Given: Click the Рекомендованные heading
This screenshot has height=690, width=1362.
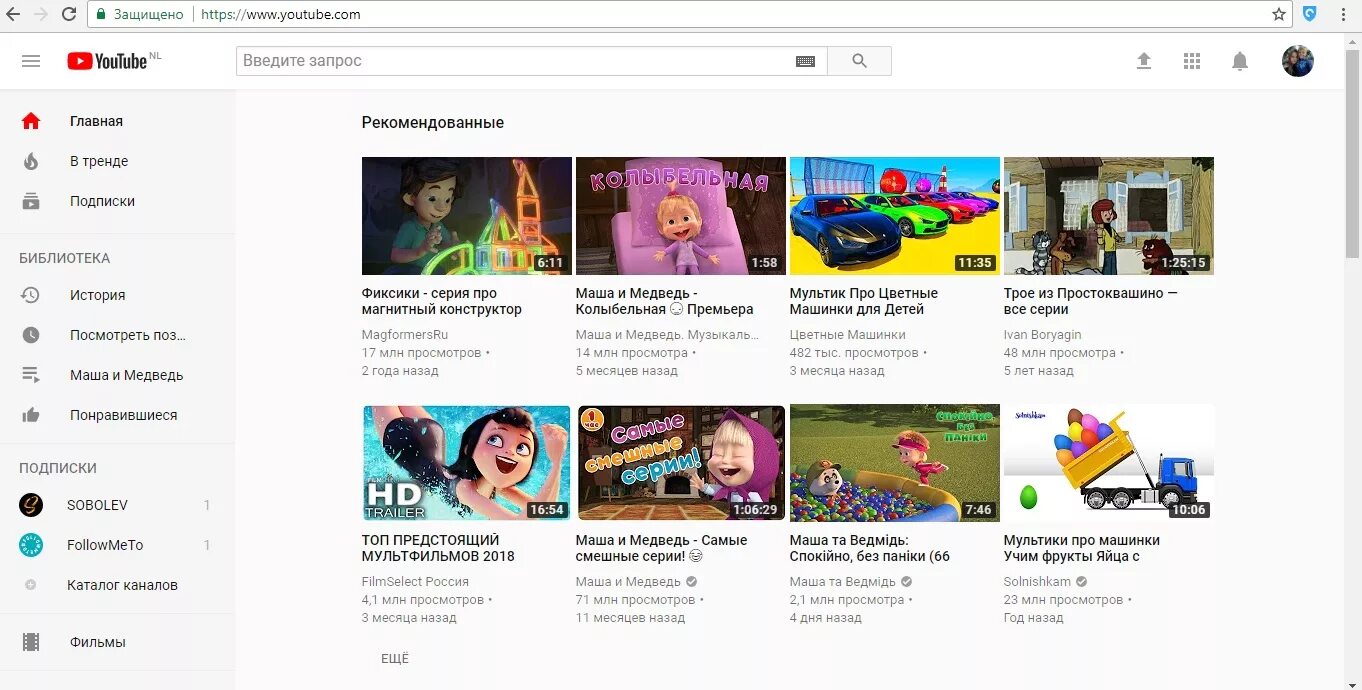Looking at the screenshot, I should coord(433,123).
